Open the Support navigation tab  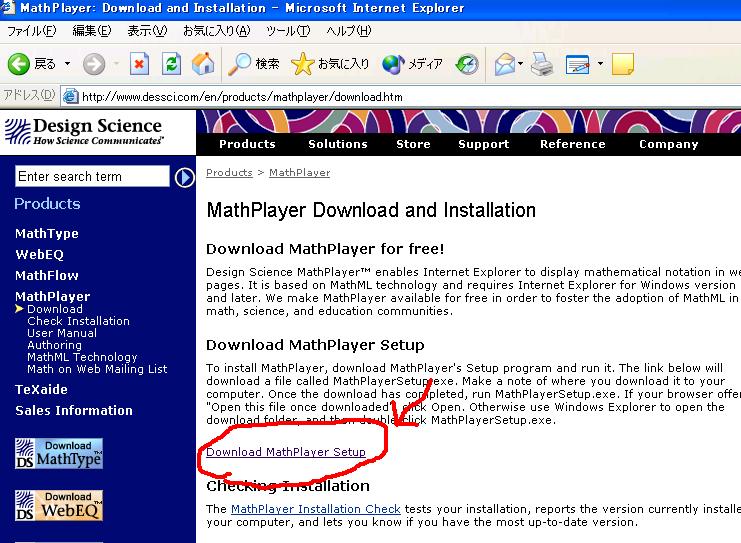[x=483, y=144]
